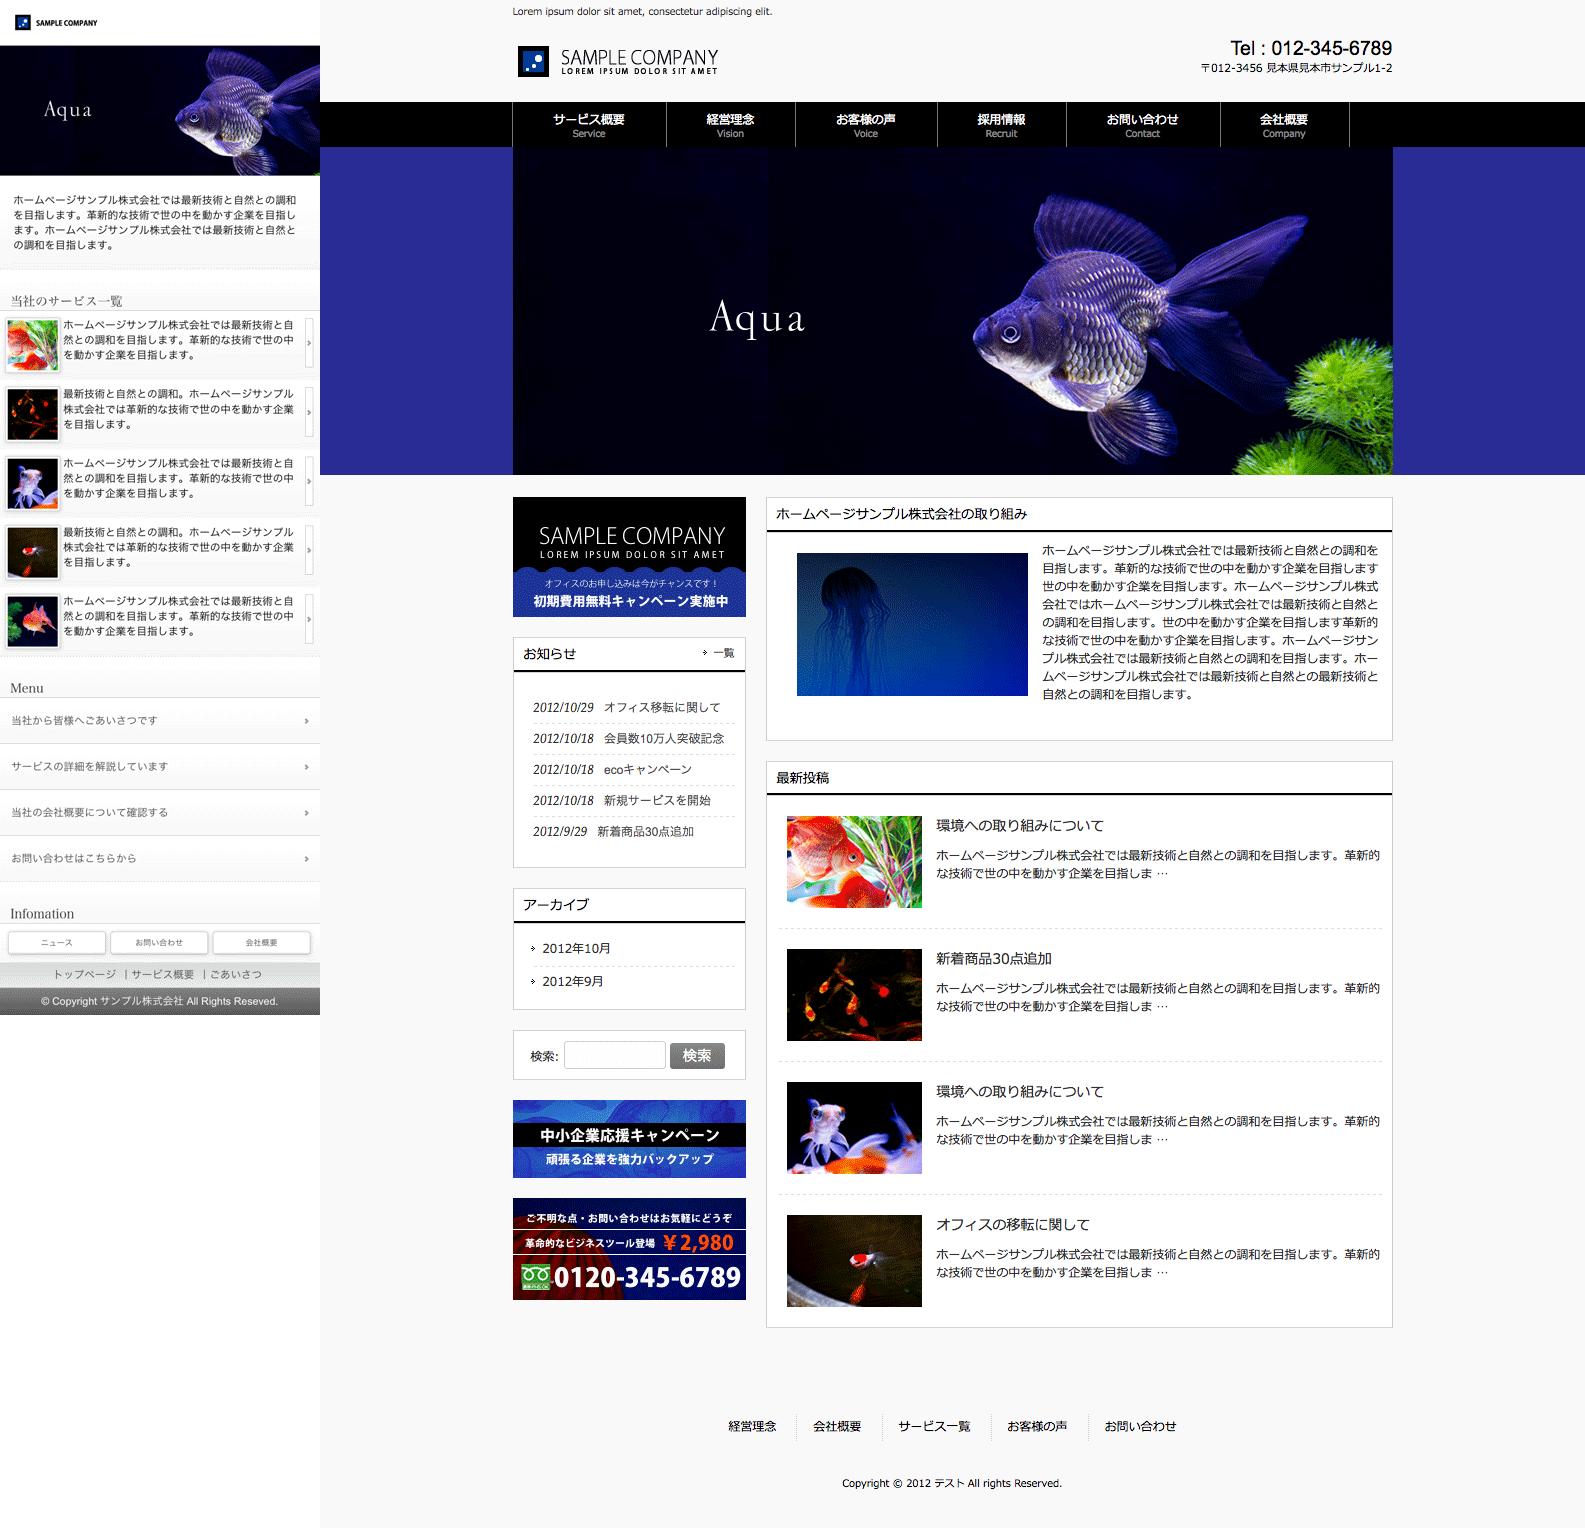Focus the 検索 search text field
This screenshot has height=1528, width=1585.
614,1056
